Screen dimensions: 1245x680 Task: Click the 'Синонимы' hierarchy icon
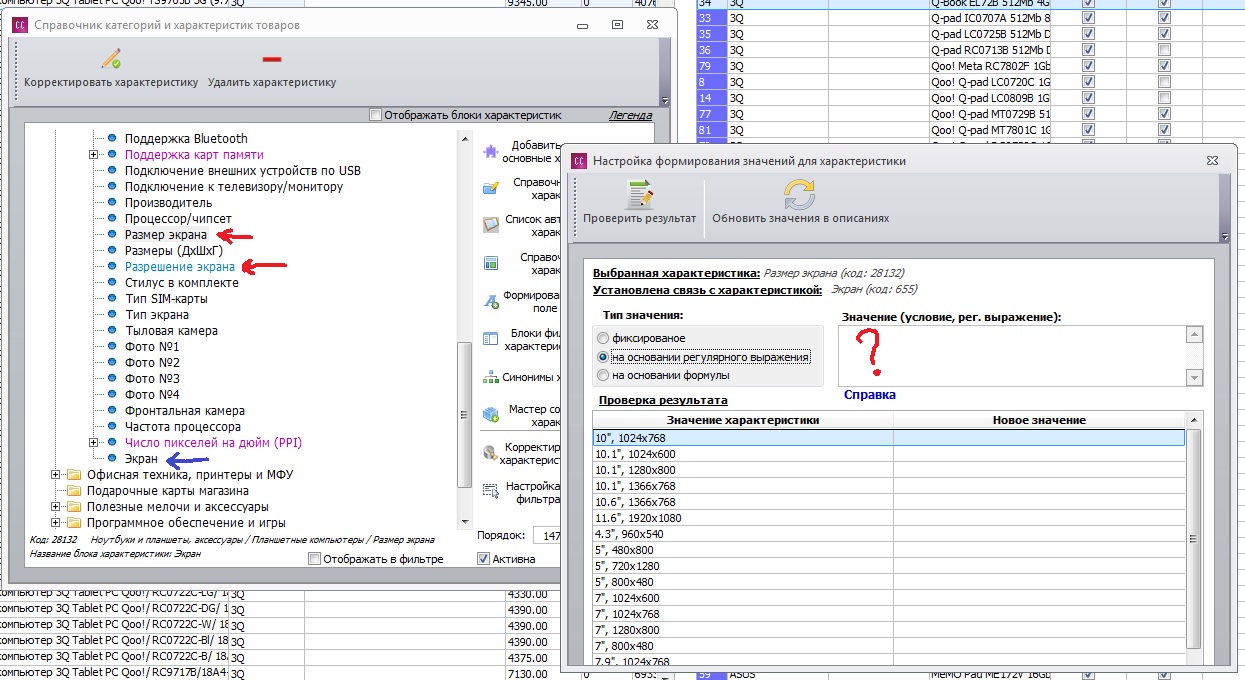point(490,378)
